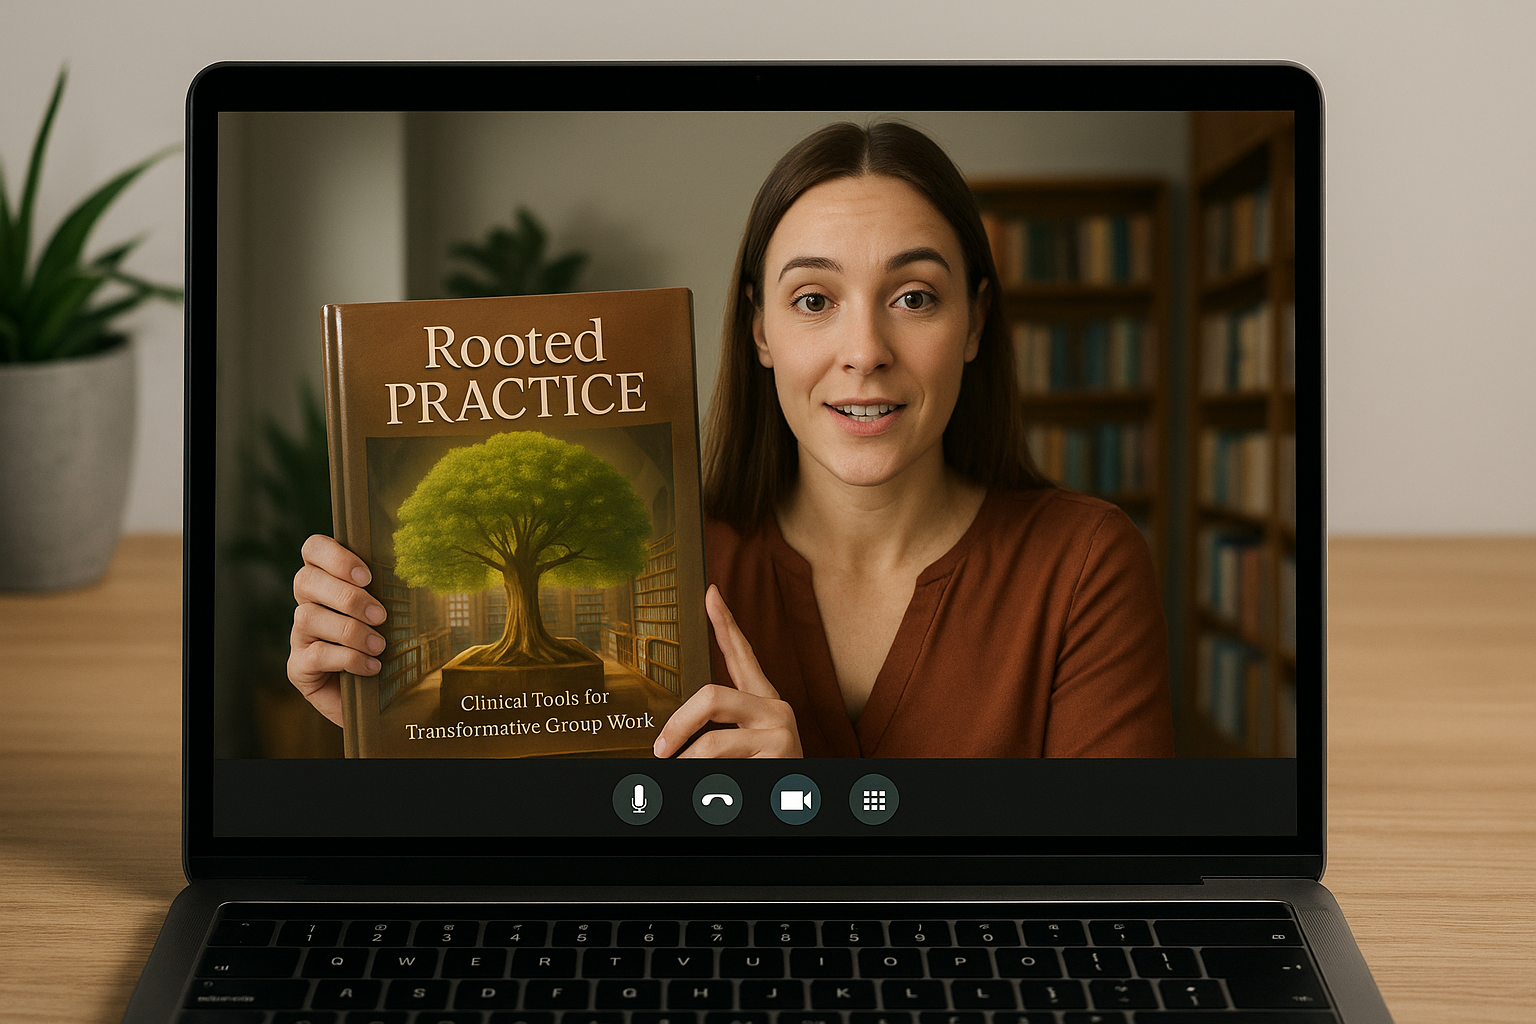Click the D key on laptop keyboard
The width and height of the screenshot is (1536, 1024).
tap(488, 993)
